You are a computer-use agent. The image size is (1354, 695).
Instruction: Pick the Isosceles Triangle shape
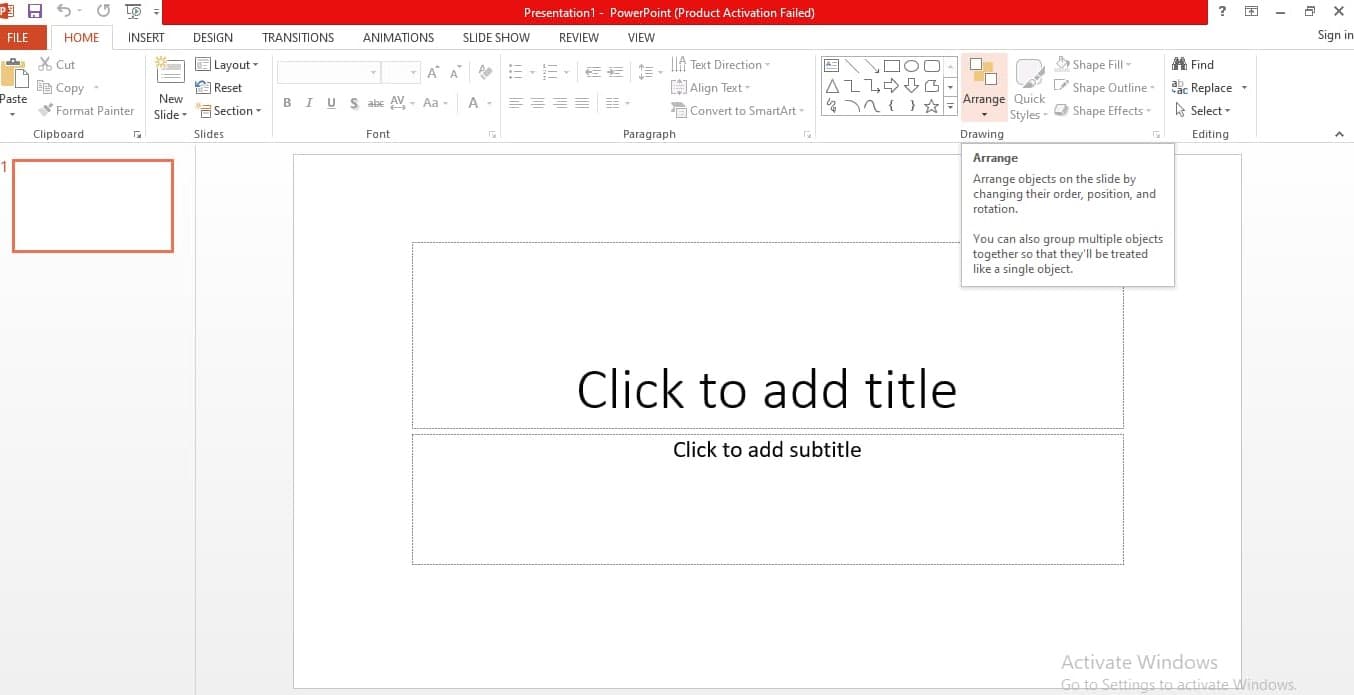coord(831,86)
